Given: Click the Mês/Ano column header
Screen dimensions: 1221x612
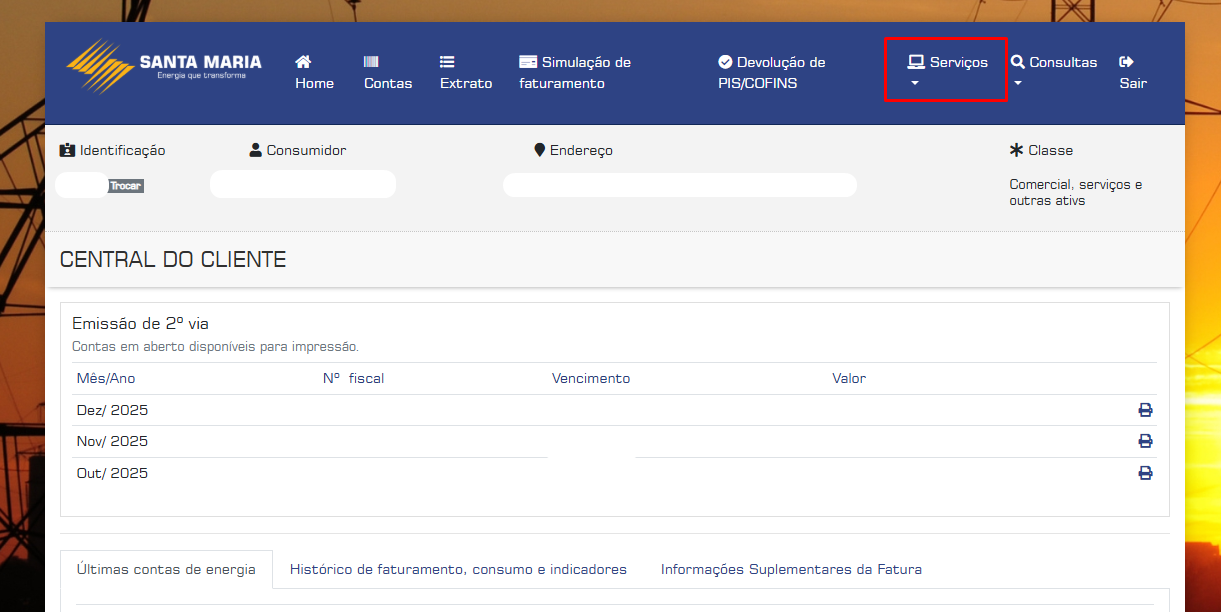Looking at the screenshot, I should [106, 378].
